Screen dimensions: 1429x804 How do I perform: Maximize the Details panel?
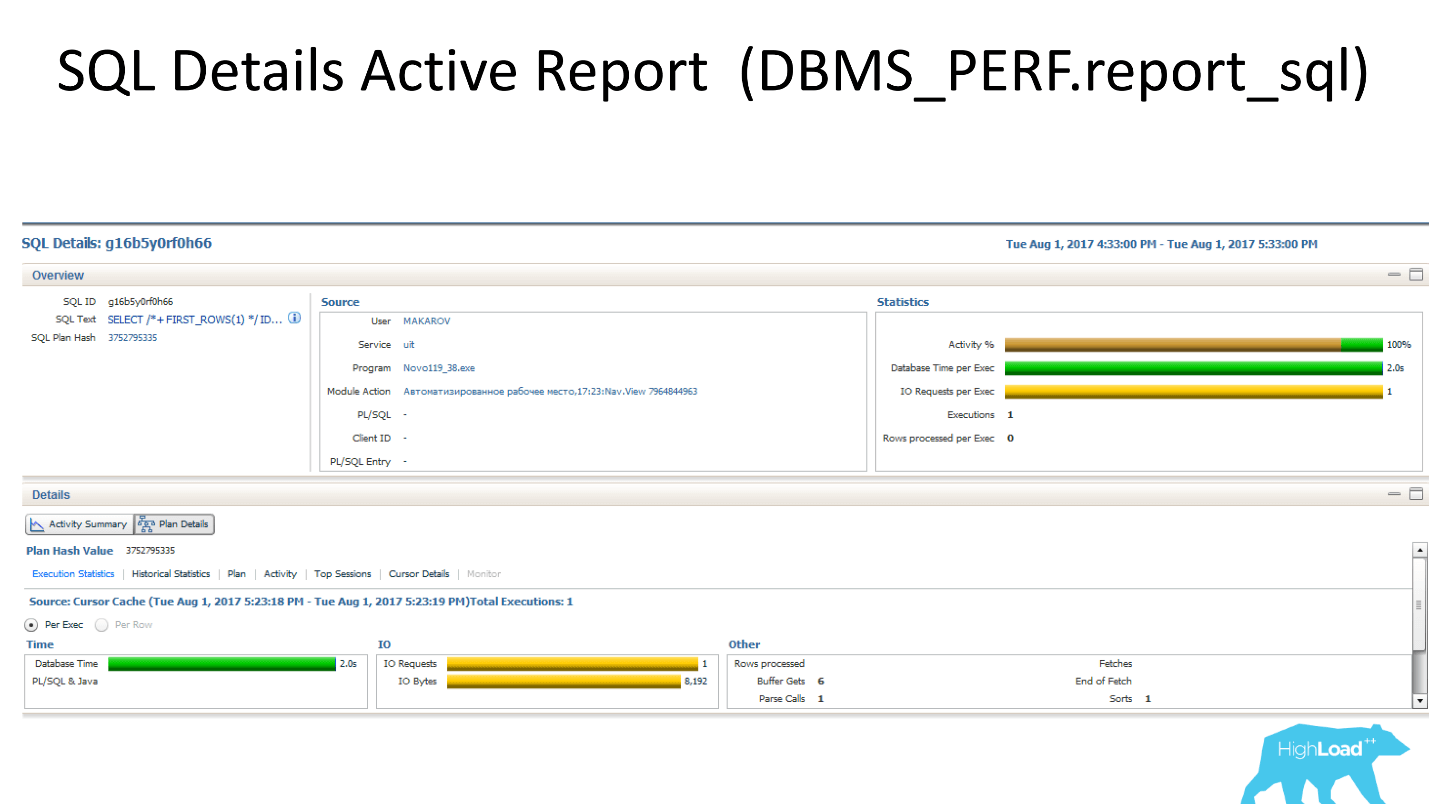1416,494
